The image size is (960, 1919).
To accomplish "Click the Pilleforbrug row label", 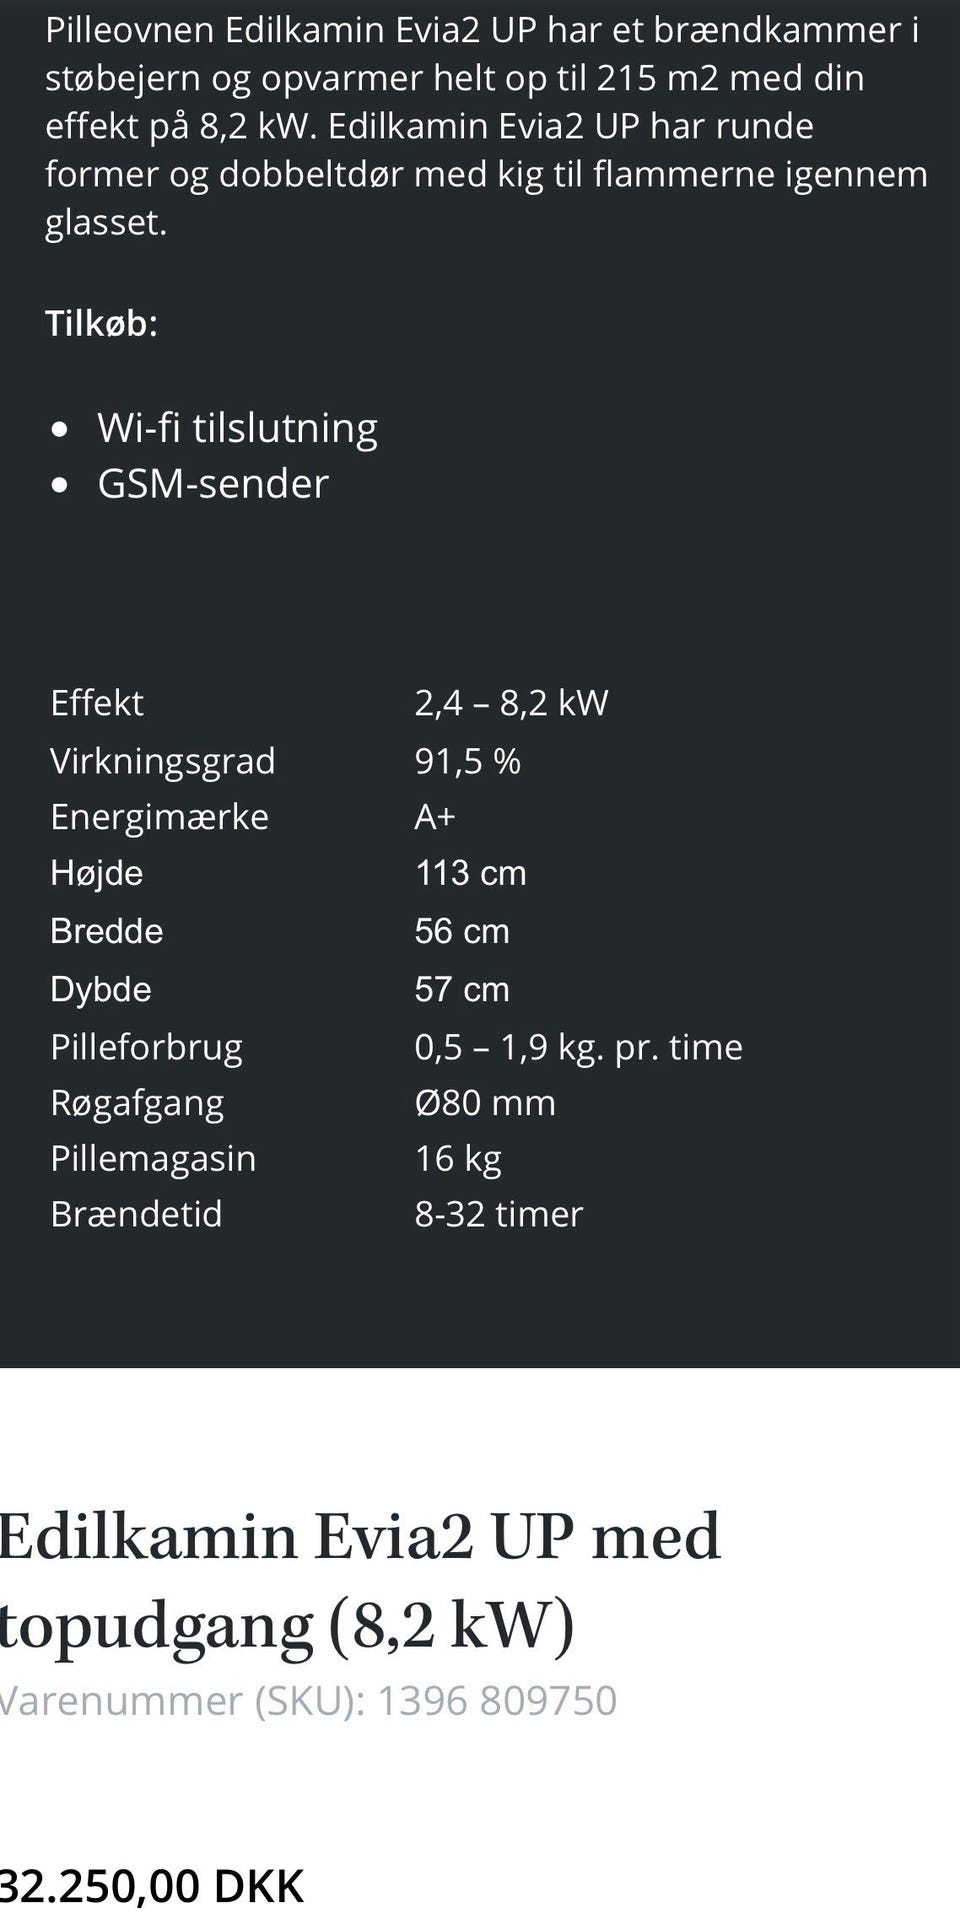I will pyautogui.click(x=146, y=1047).
